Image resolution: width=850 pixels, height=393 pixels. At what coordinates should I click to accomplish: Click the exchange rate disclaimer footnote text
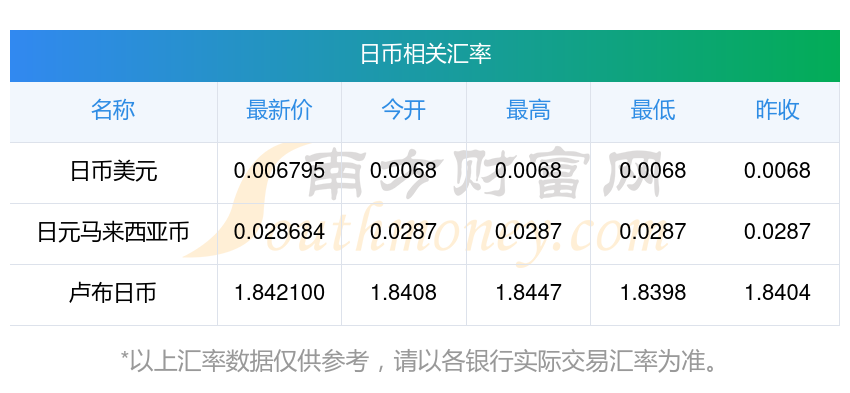pyautogui.click(x=418, y=360)
